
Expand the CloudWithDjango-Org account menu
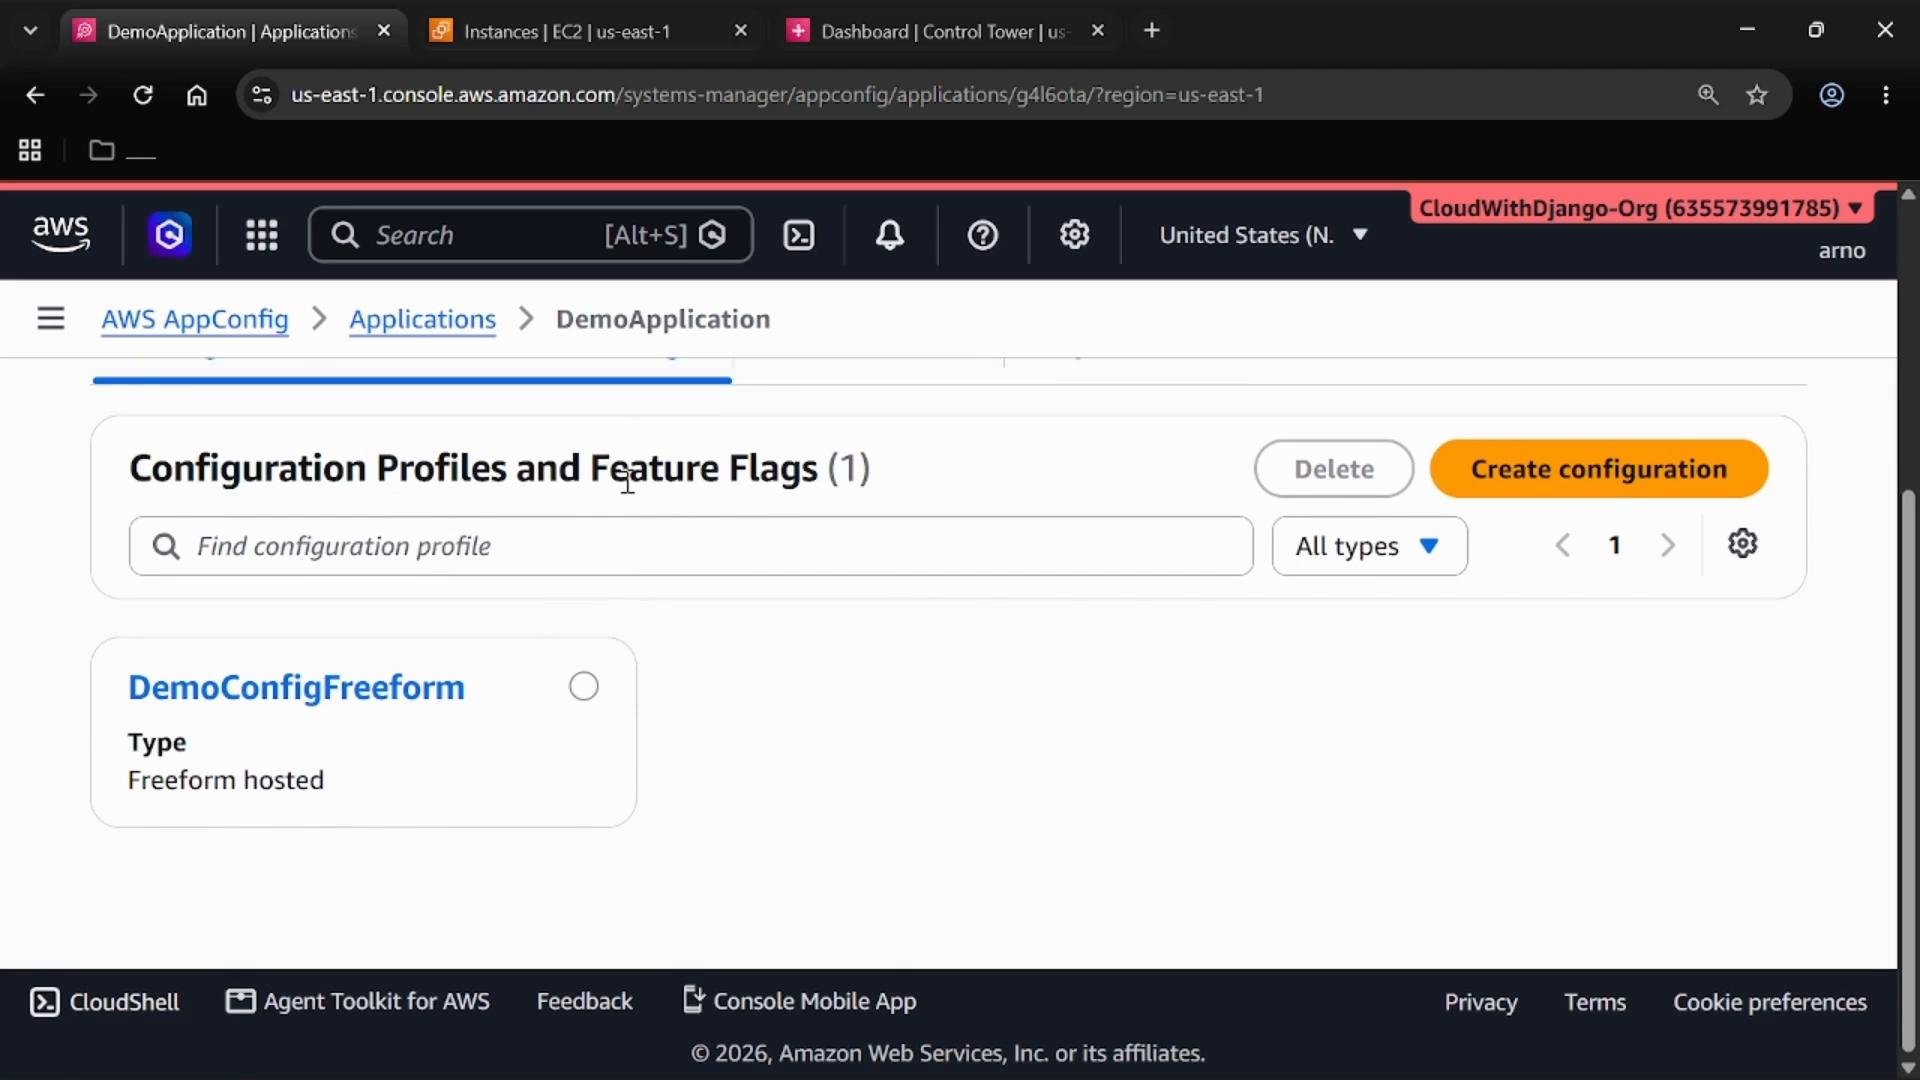tap(1641, 208)
